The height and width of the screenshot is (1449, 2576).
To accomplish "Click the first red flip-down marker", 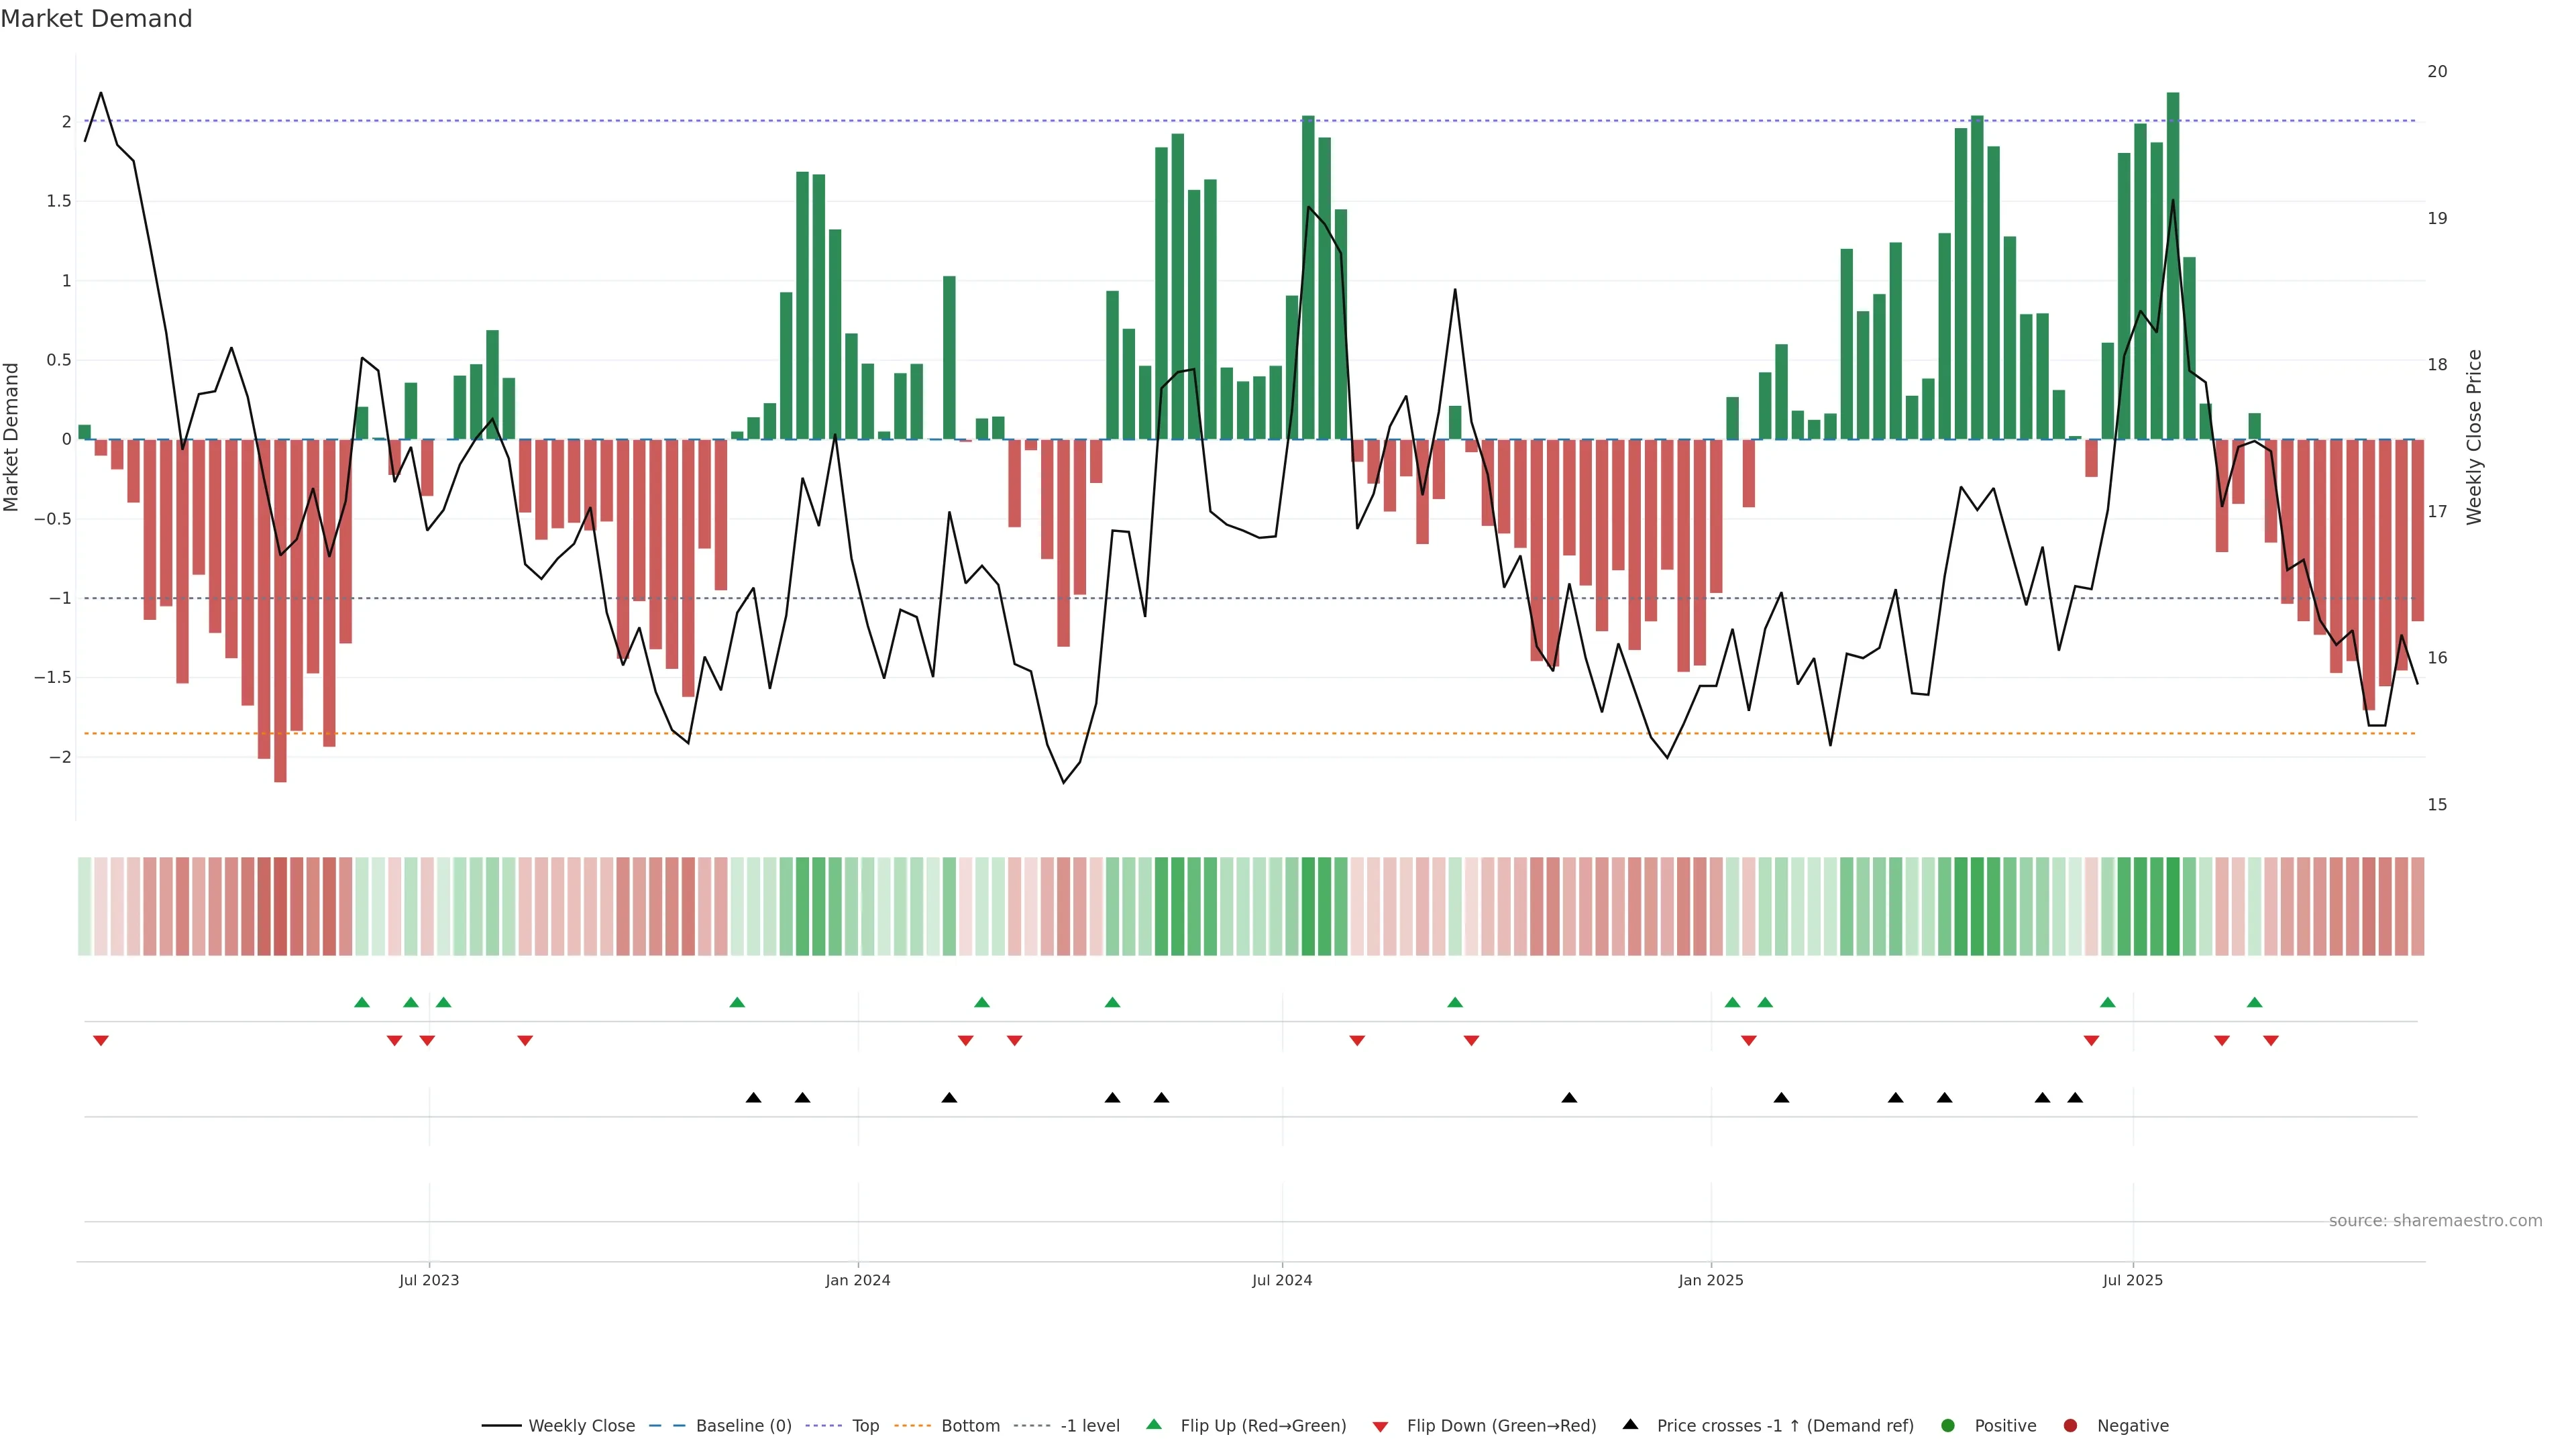I will 101,1041.
